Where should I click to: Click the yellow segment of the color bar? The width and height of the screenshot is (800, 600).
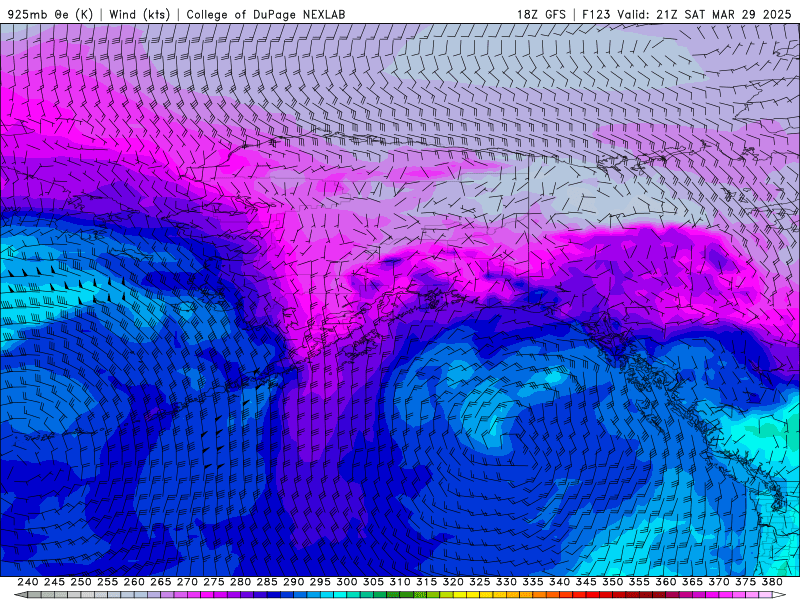[459, 595]
